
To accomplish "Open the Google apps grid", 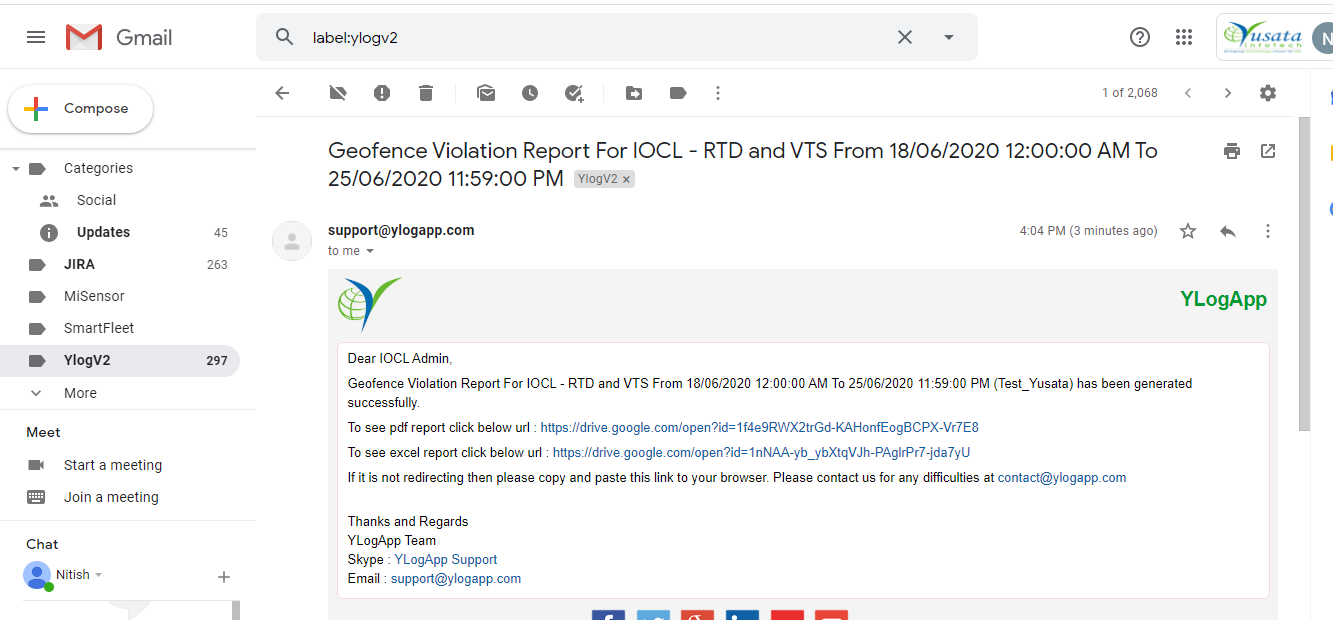I will pos(1184,37).
